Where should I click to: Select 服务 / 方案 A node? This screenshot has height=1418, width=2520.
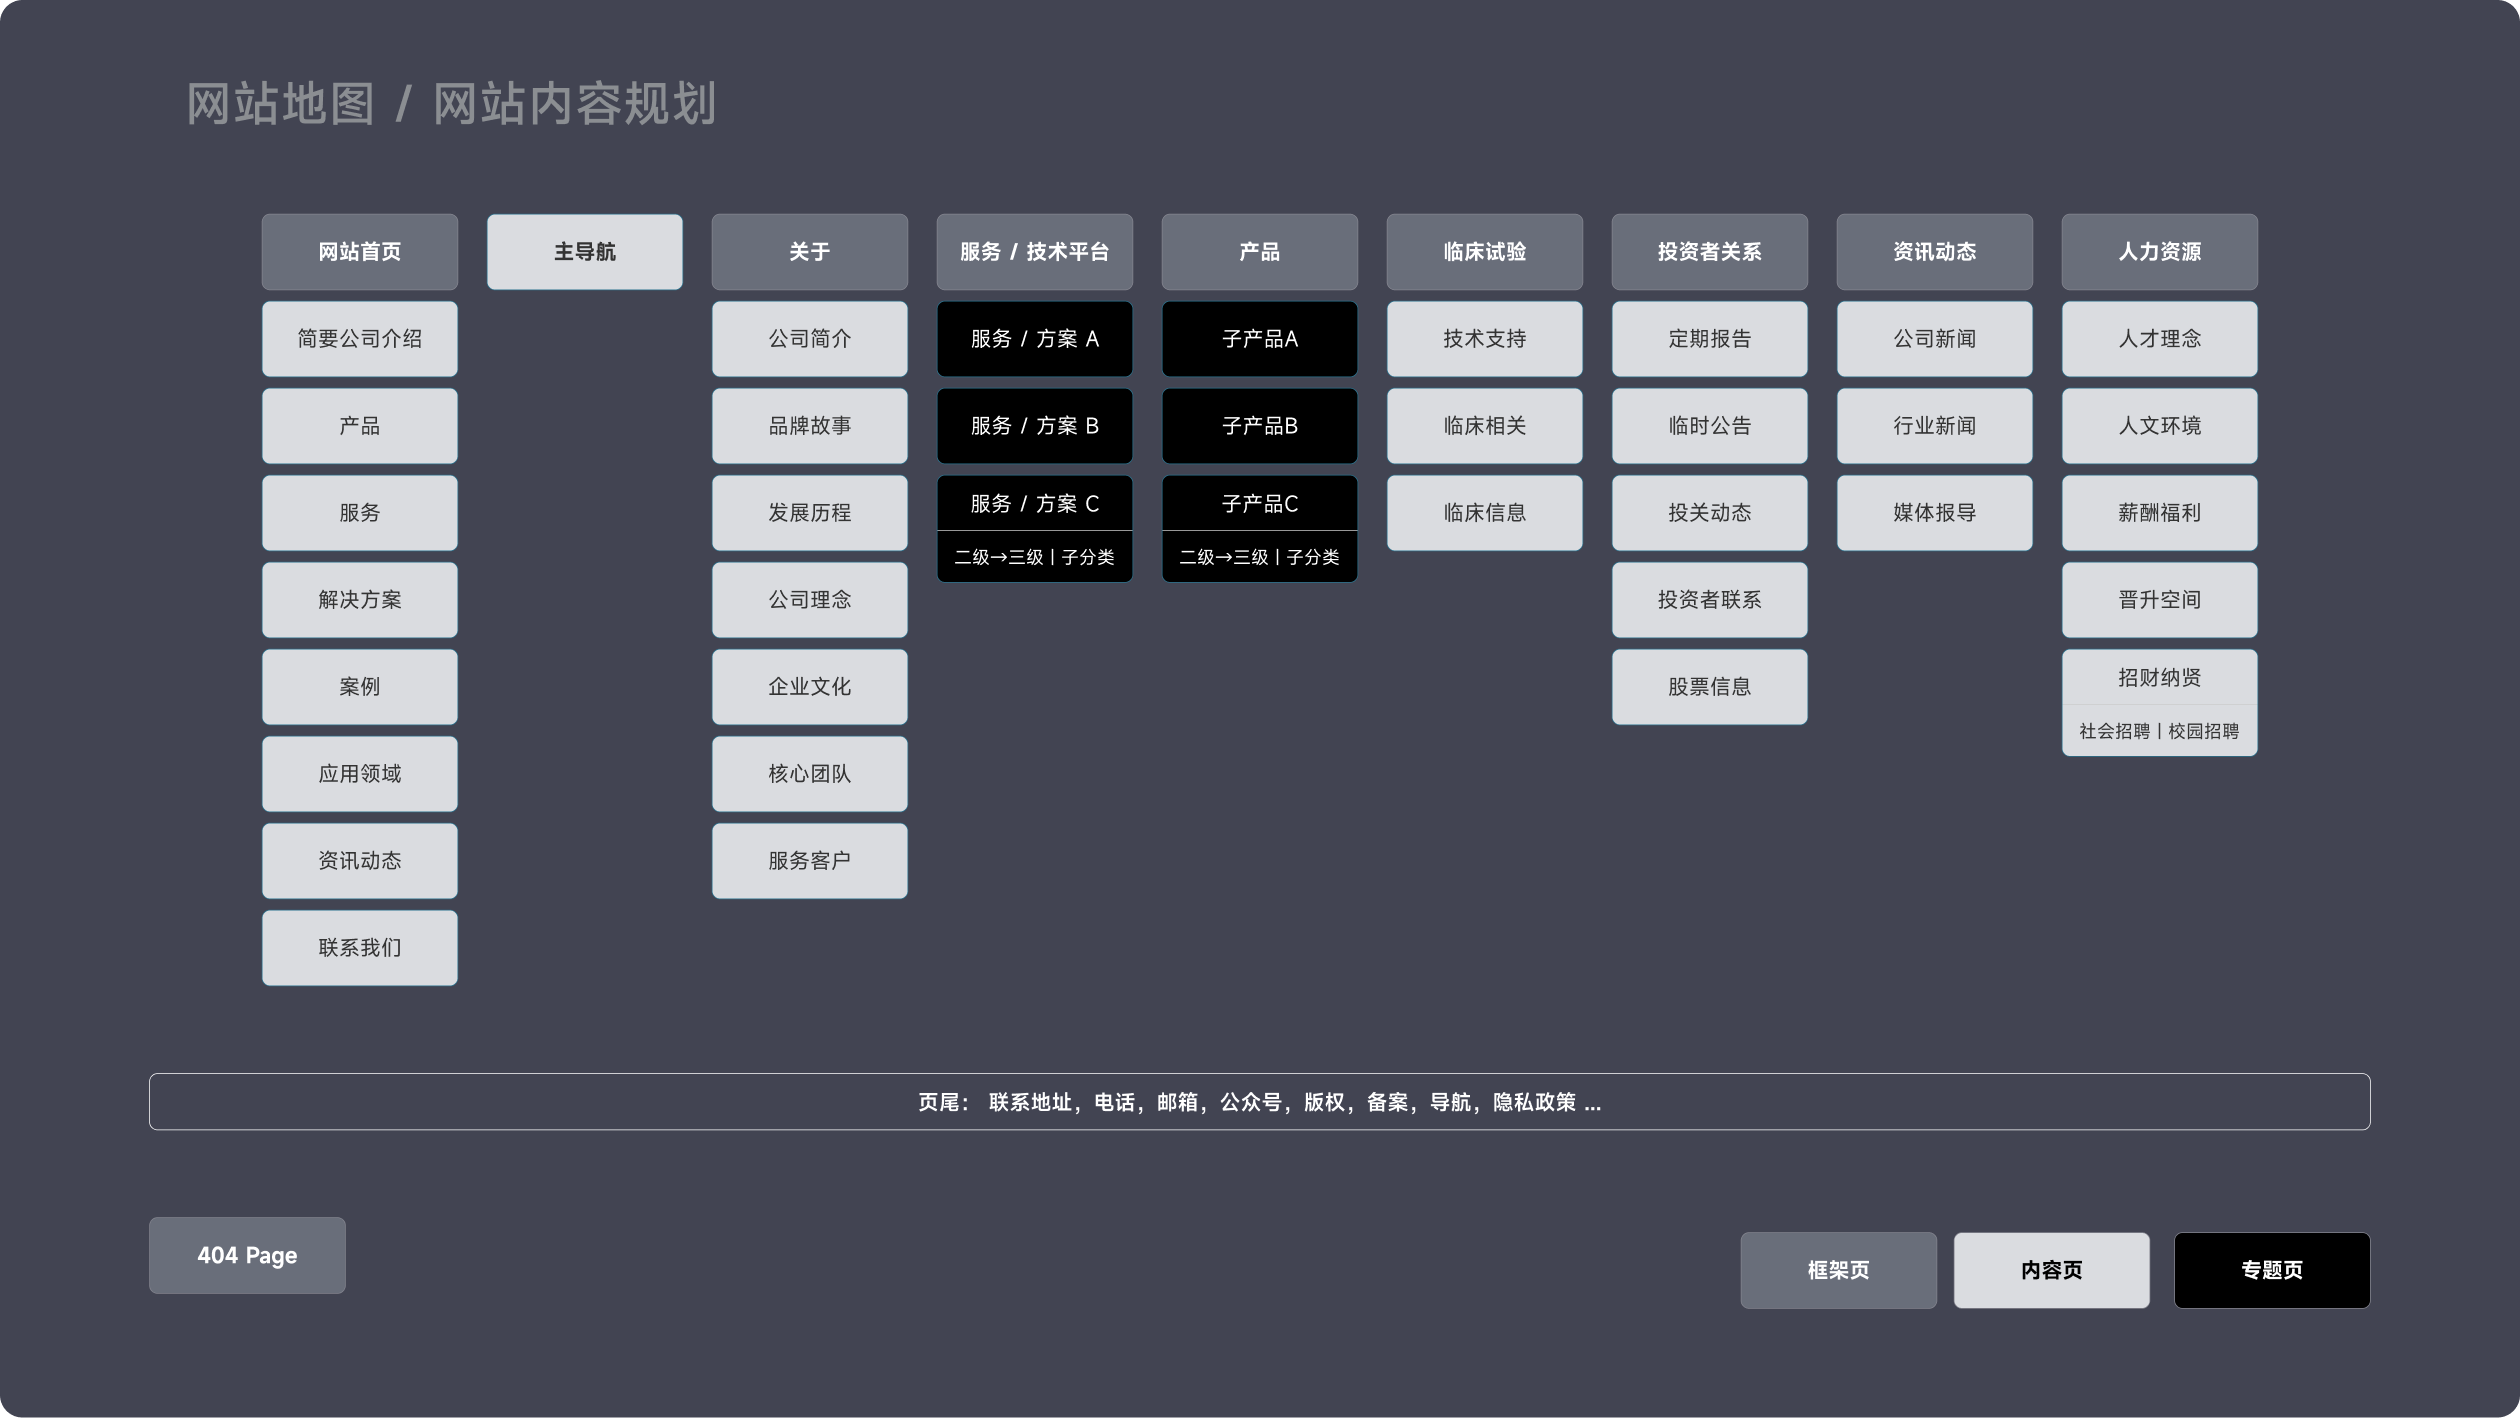[1034, 339]
